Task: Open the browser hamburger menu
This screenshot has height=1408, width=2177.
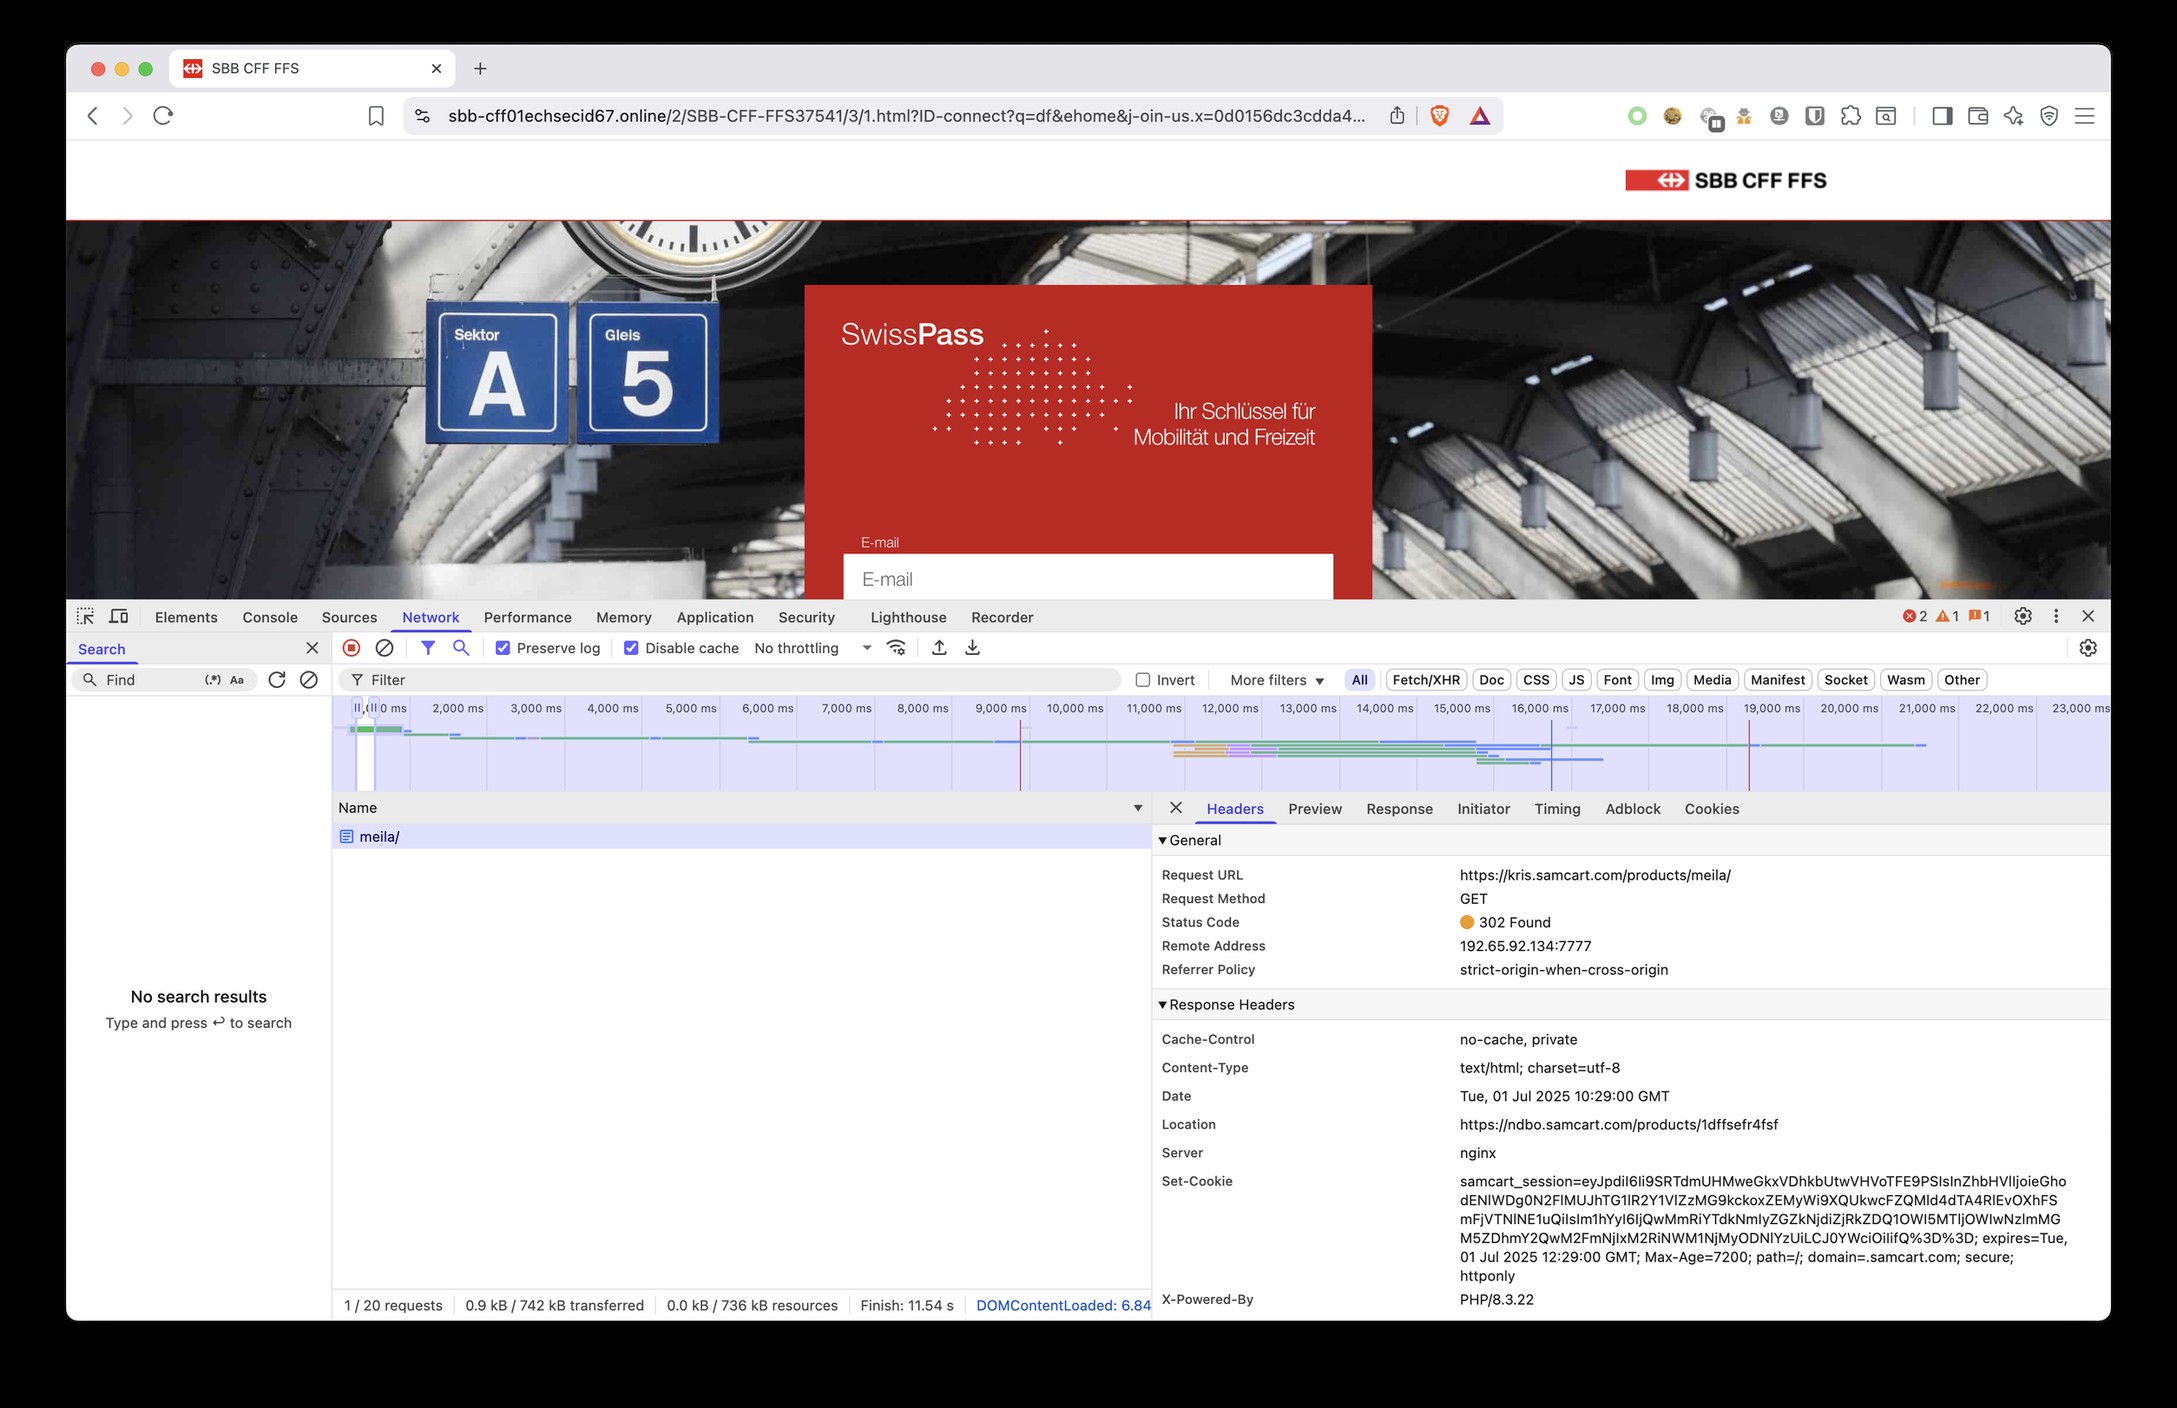Action: (x=2085, y=116)
